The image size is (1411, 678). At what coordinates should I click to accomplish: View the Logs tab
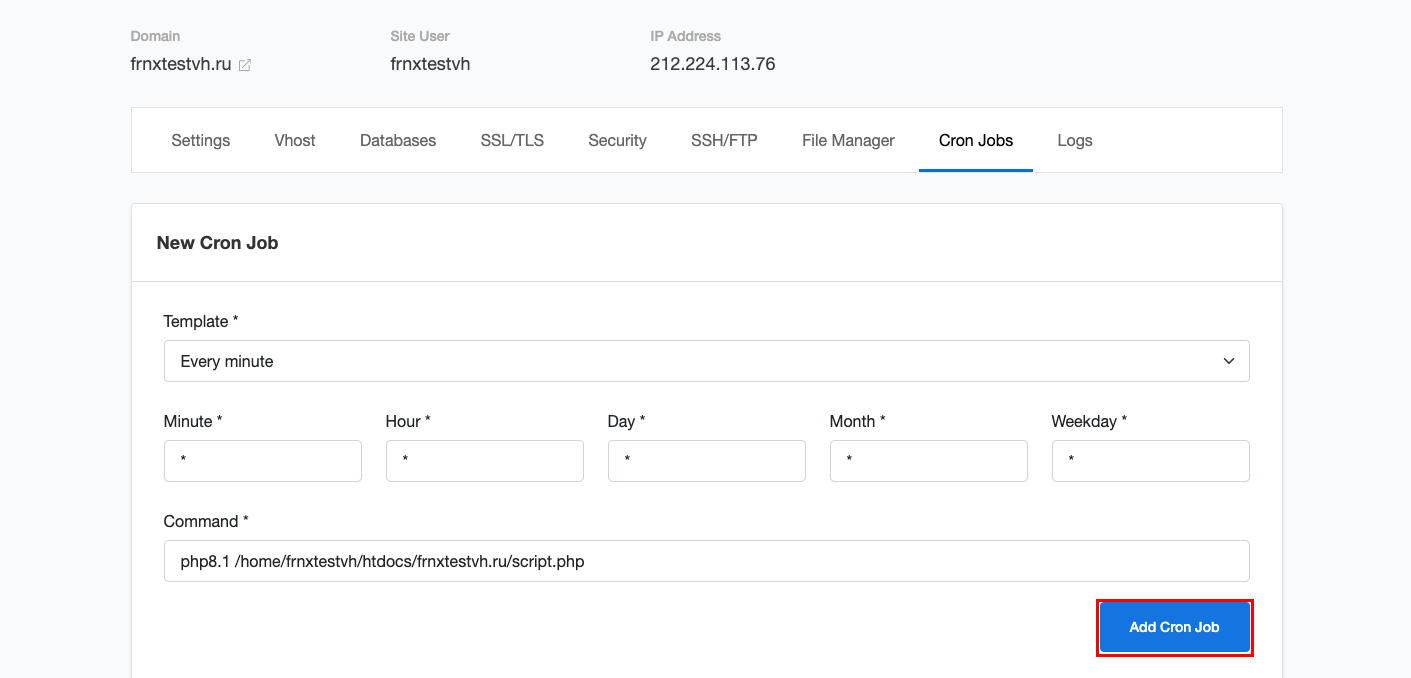[1075, 140]
